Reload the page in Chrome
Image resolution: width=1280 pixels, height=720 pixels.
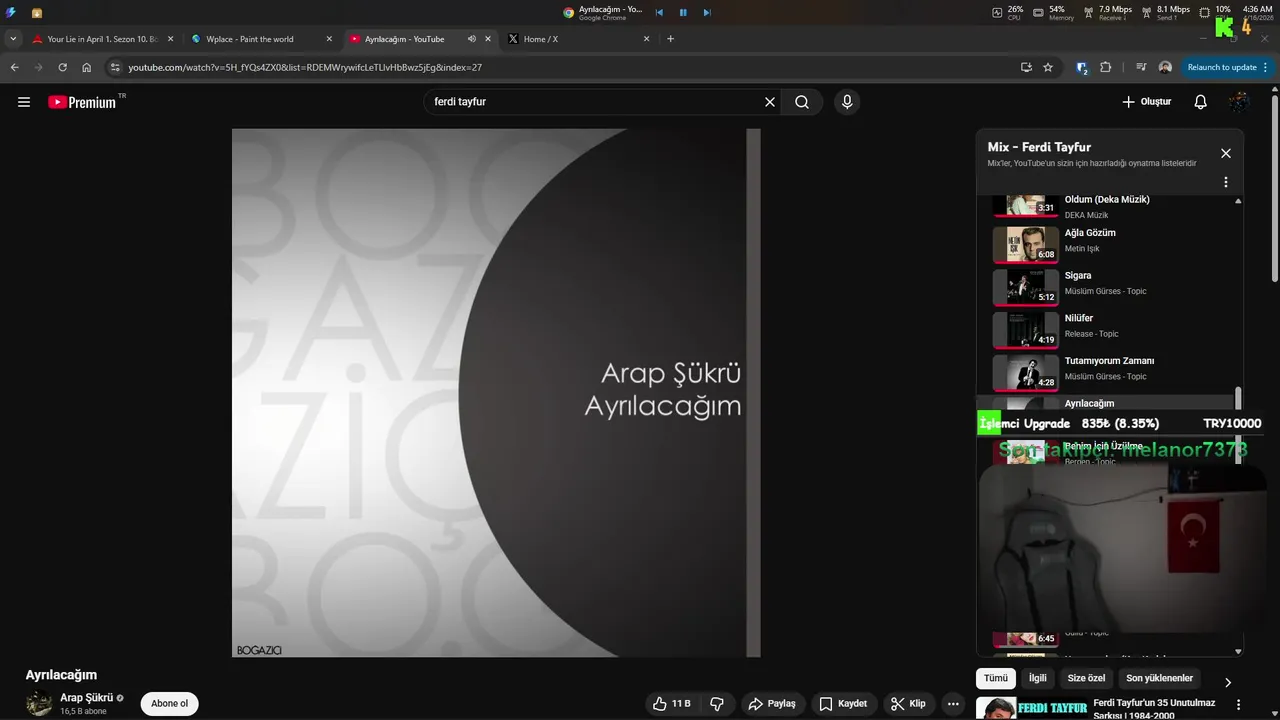[62, 67]
